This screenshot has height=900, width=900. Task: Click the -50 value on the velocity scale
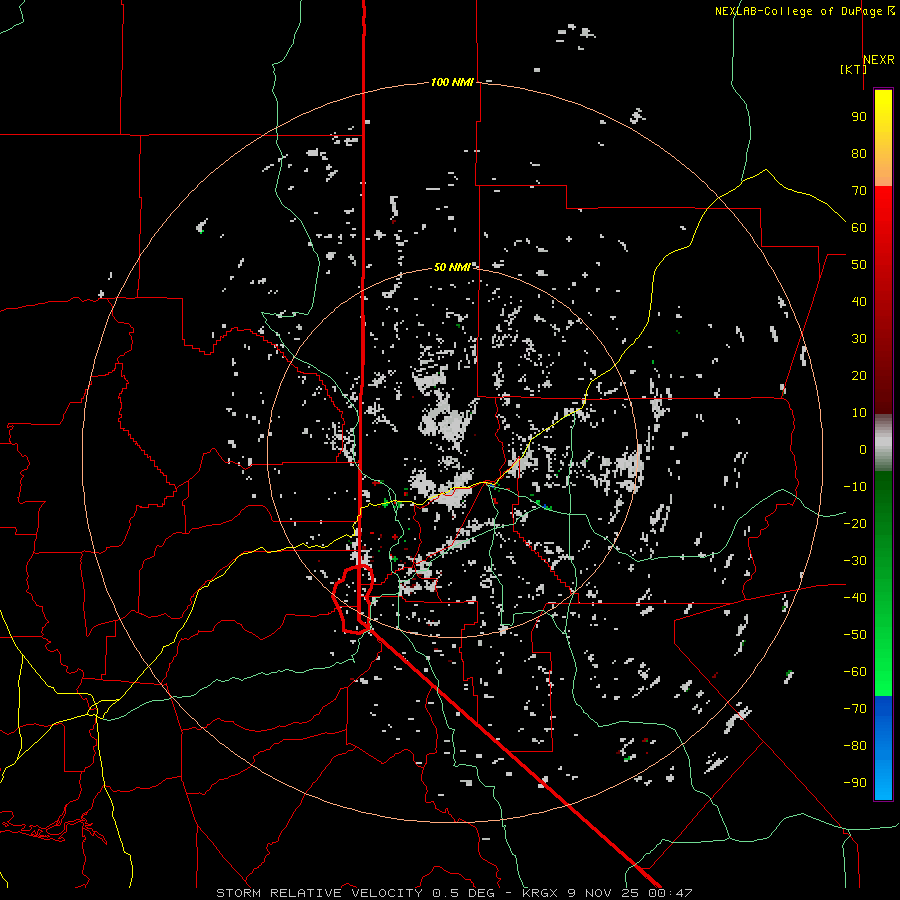coord(855,635)
